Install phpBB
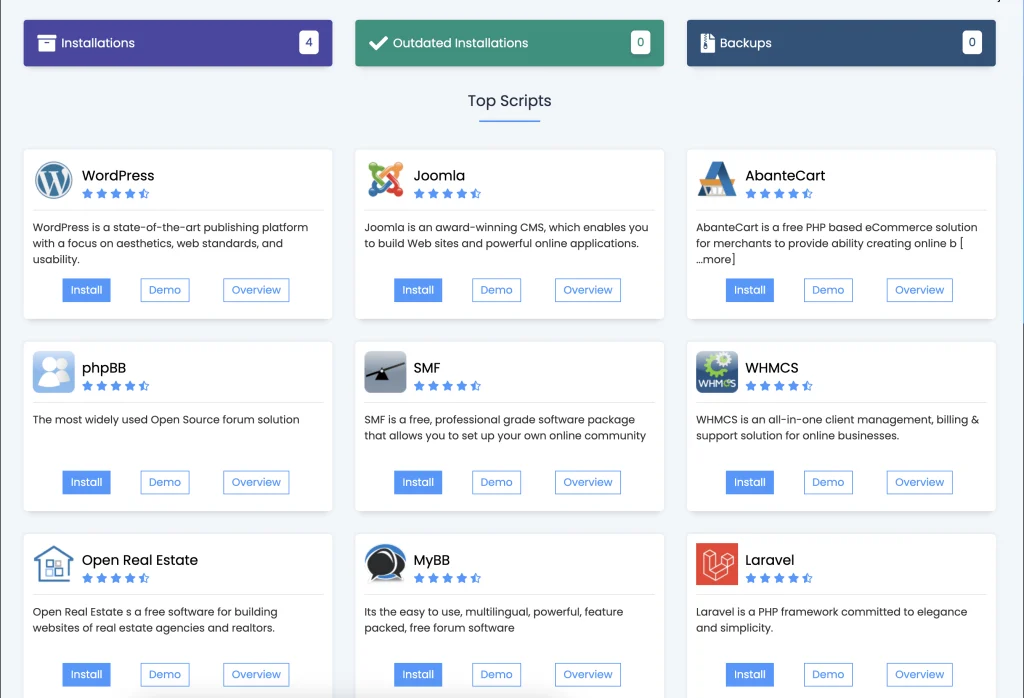The width and height of the screenshot is (1024, 698). (x=86, y=482)
